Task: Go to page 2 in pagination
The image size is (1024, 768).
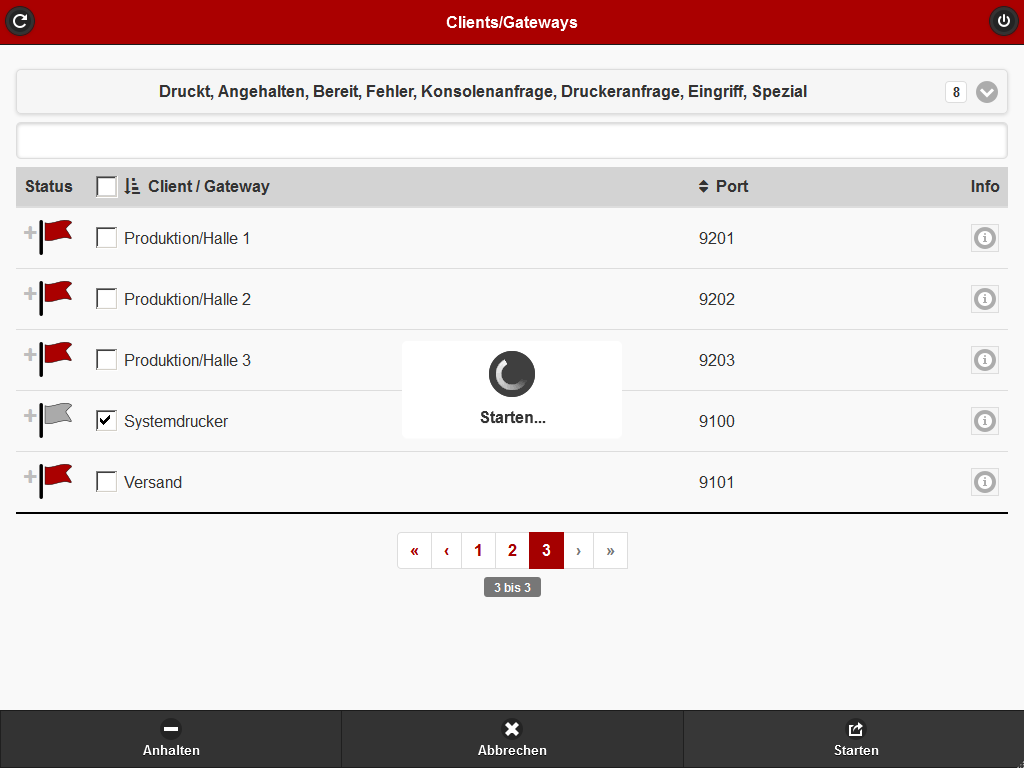Action: click(x=512, y=551)
